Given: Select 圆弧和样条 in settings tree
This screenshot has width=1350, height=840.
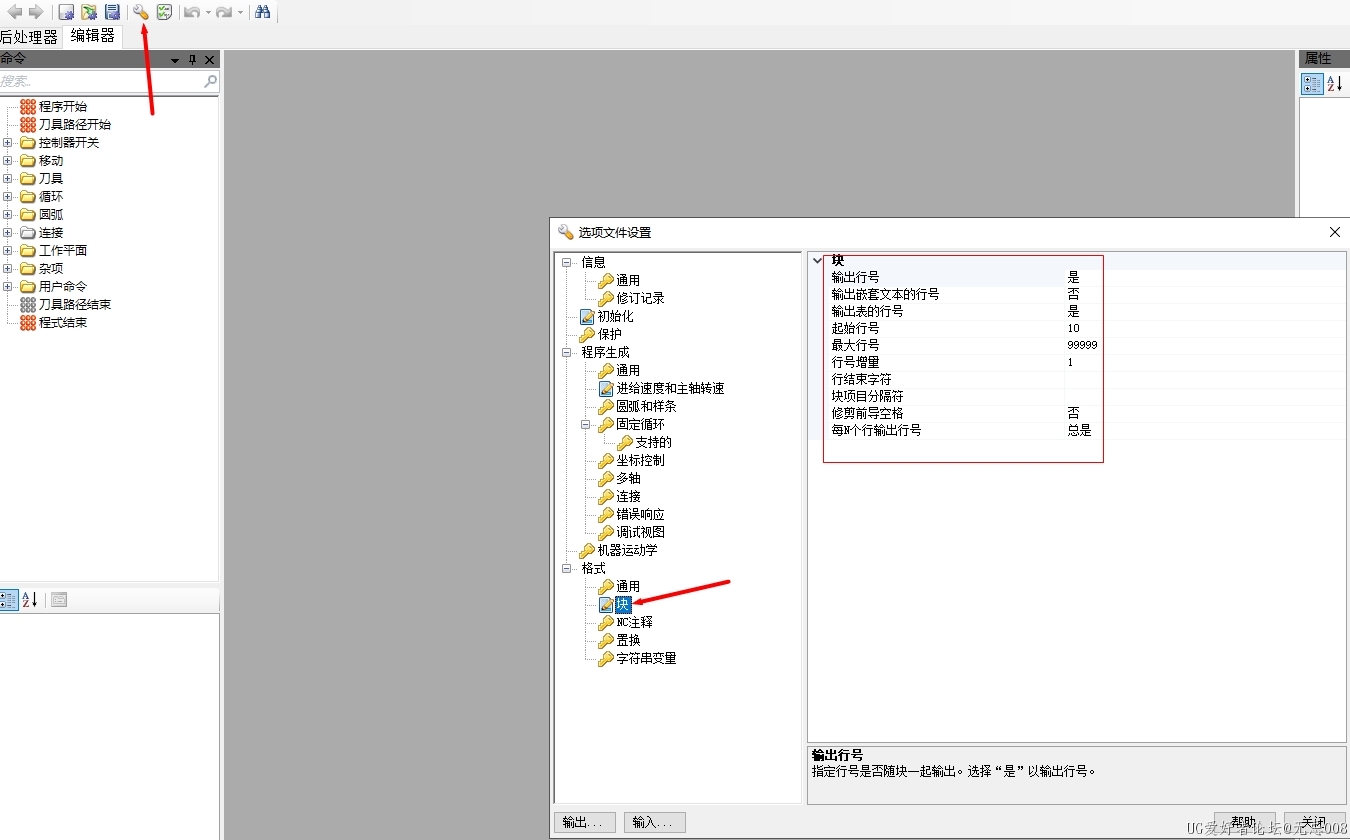Looking at the screenshot, I should [646, 406].
